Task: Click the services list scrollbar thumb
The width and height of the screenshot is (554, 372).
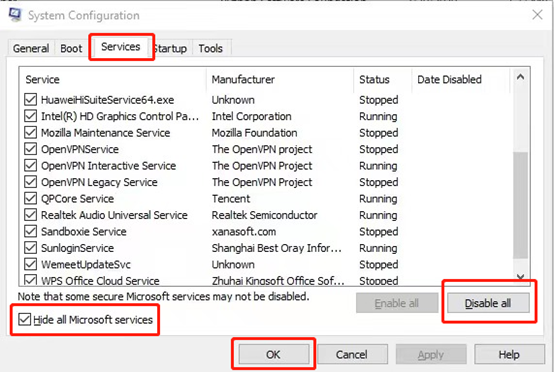Action: pos(520,206)
